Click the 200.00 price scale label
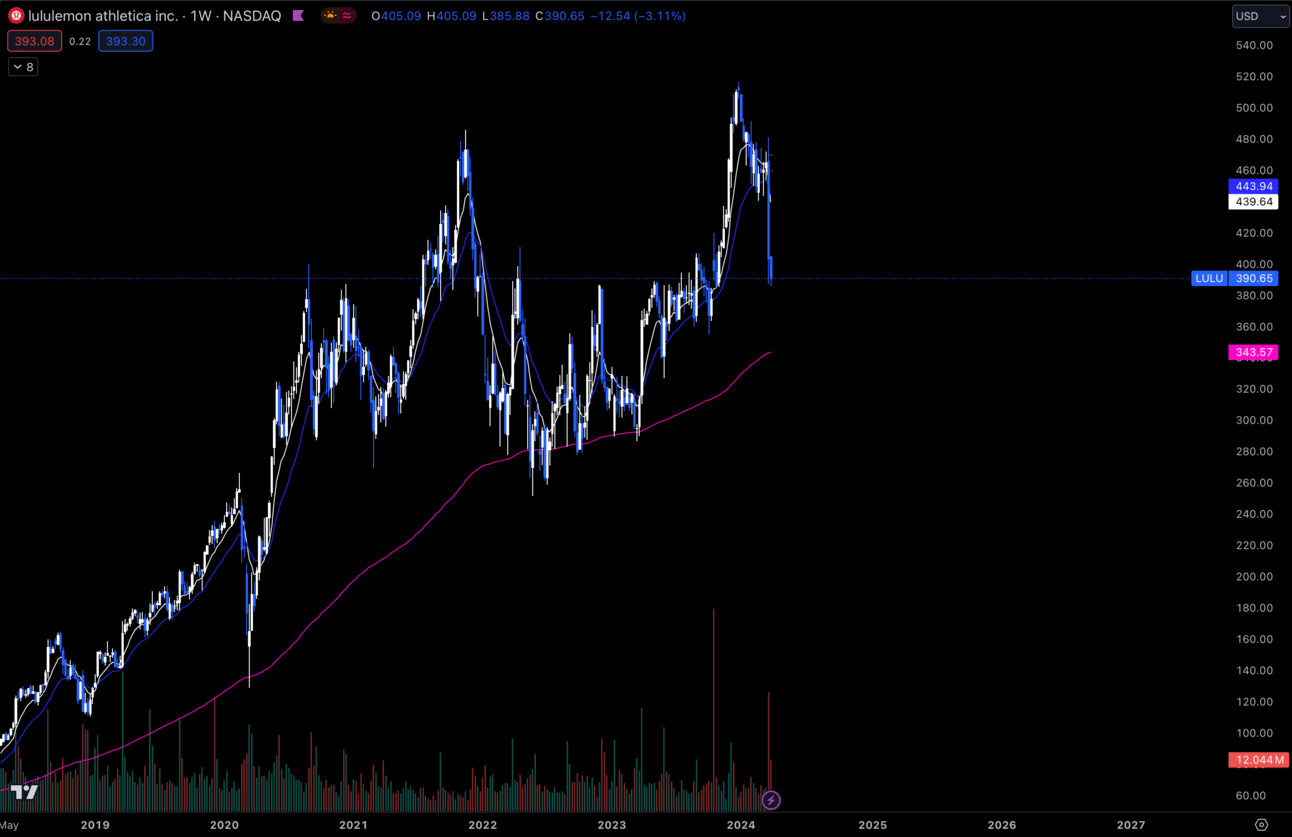1292x837 pixels. pos(1254,577)
